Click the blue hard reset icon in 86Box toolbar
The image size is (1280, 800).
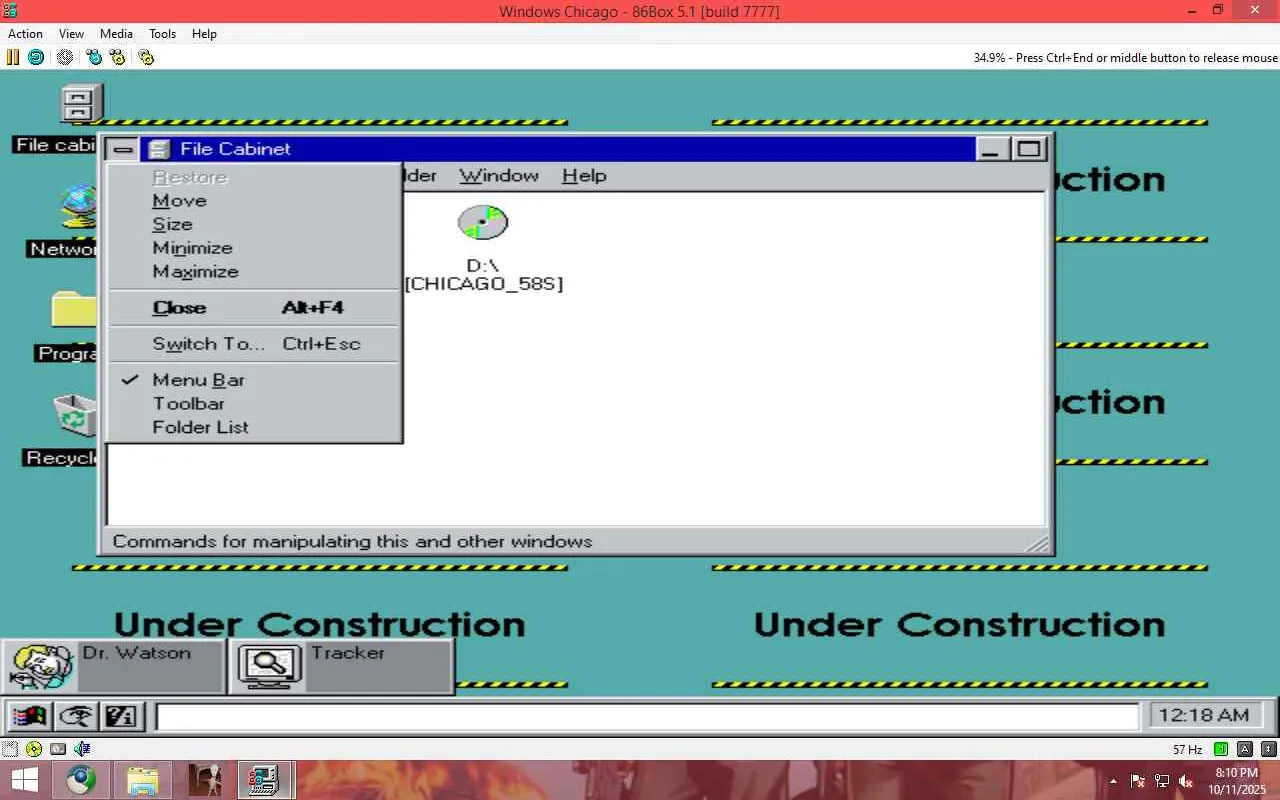(35, 57)
